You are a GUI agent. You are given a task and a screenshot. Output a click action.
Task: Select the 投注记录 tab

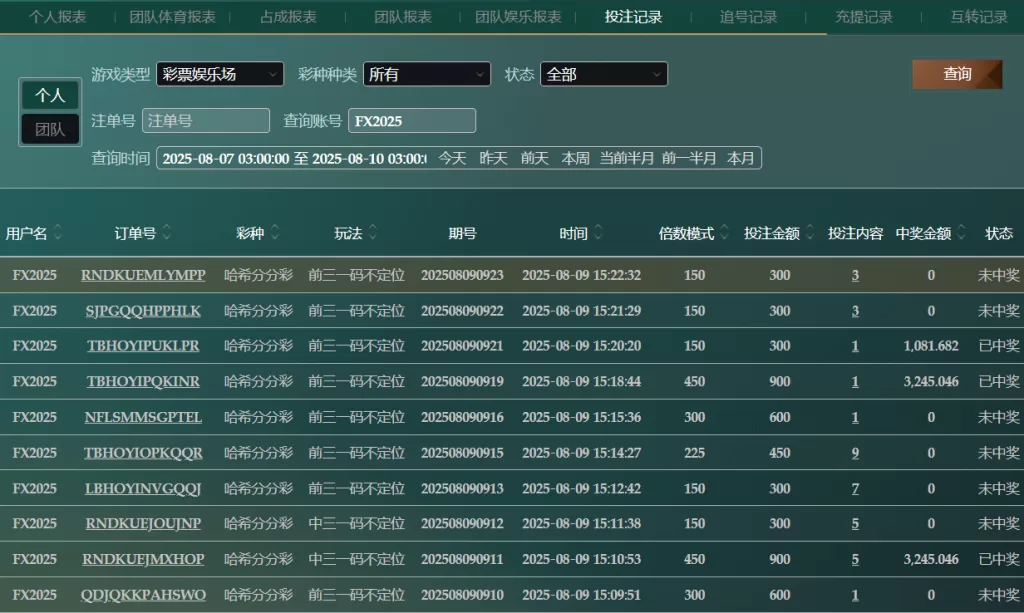pos(633,17)
